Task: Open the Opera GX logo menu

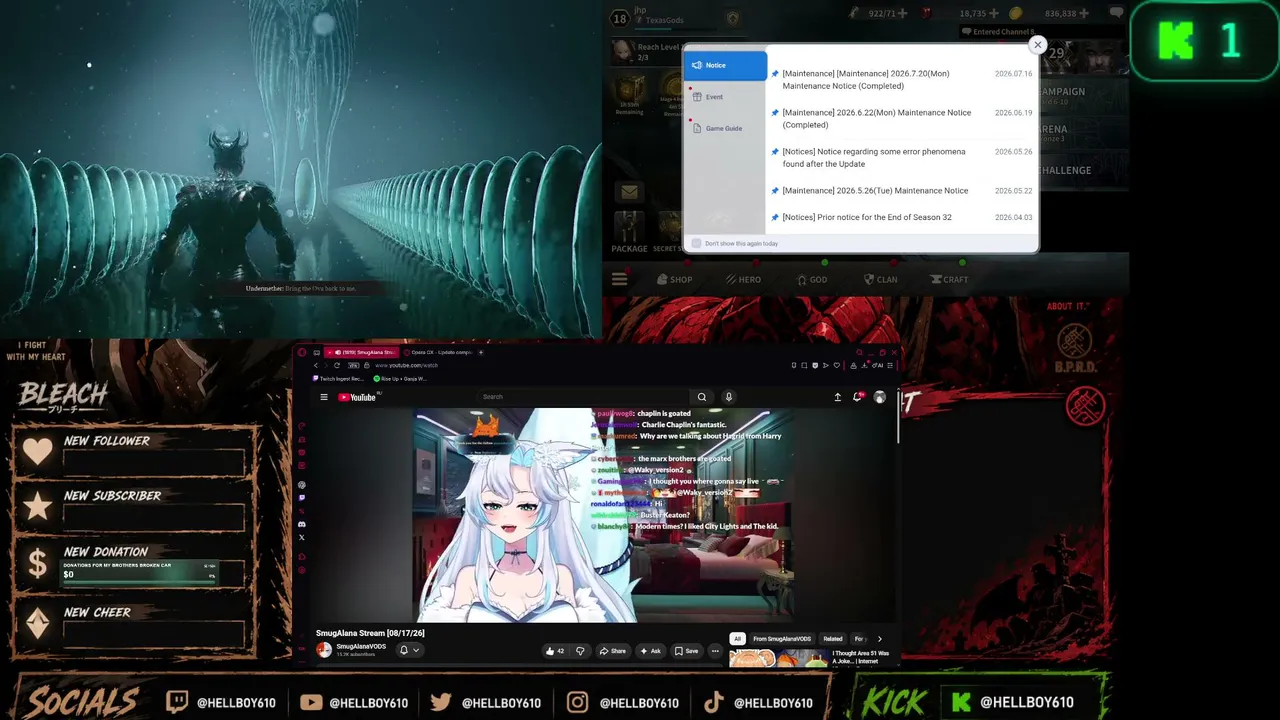Action: [302, 352]
